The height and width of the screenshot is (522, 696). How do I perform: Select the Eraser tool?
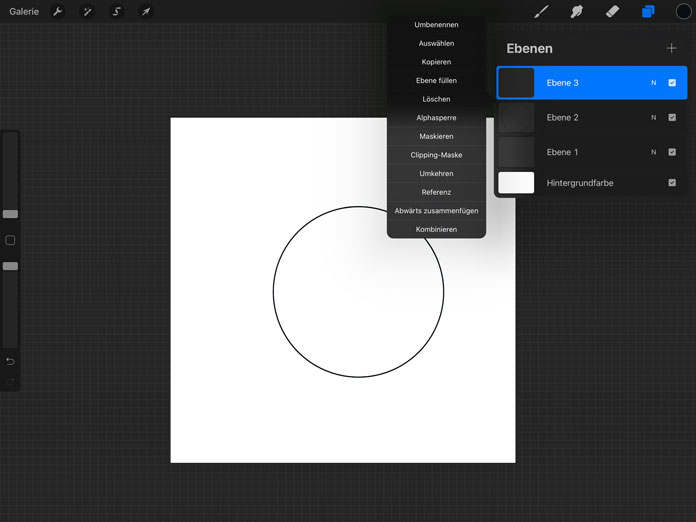(x=612, y=12)
